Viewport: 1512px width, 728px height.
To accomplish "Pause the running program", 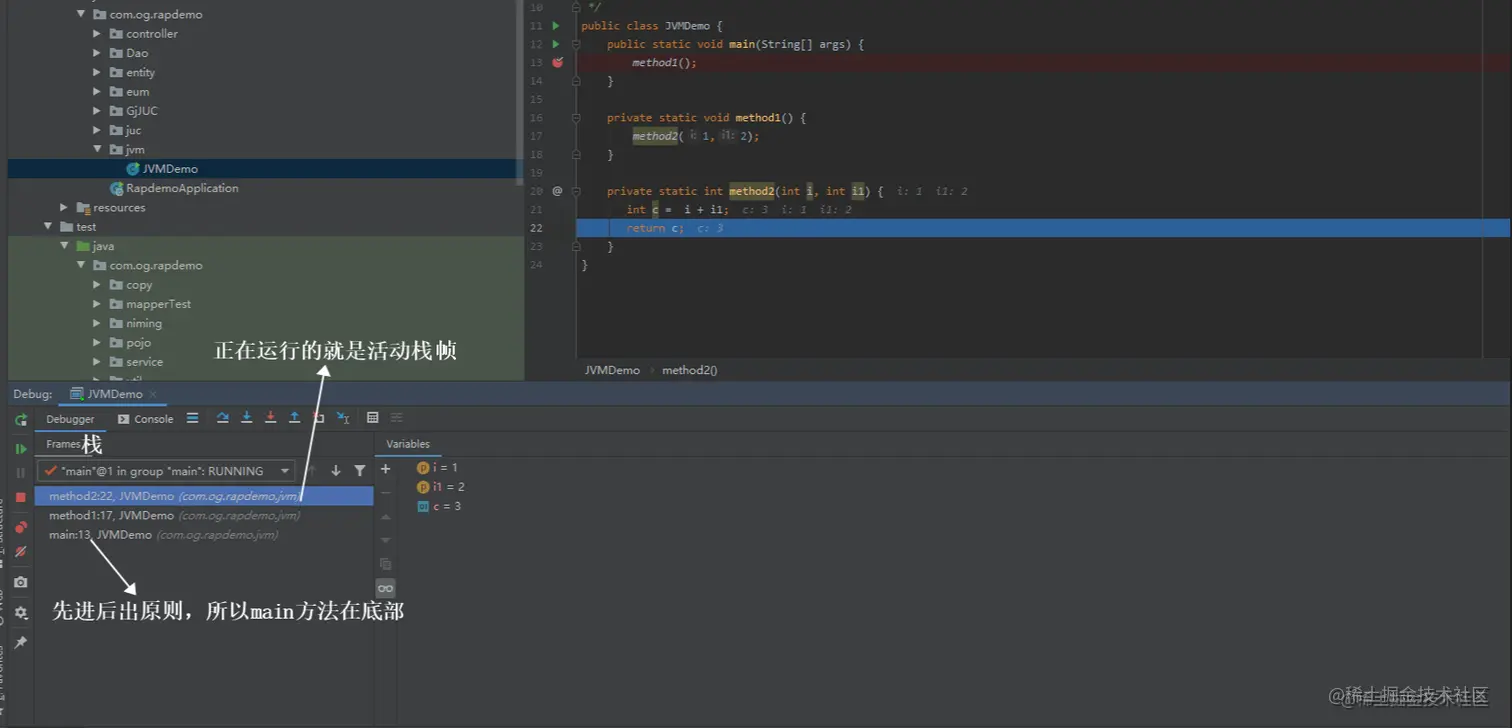I will tap(20, 473).
